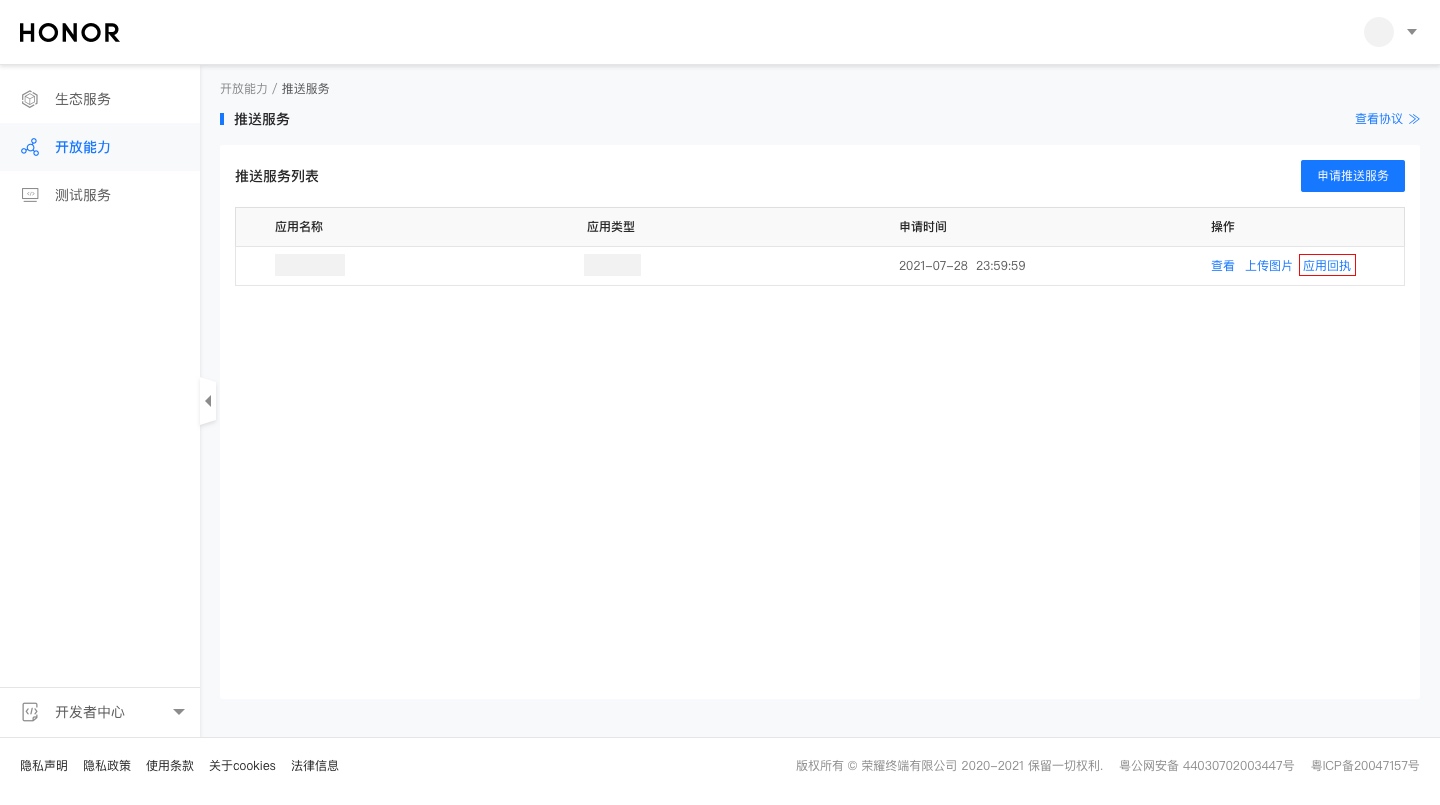The height and width of the screenshot is (805, 1440).
Task: Click the 操作 column header
Action: (x=1223, y=227)
